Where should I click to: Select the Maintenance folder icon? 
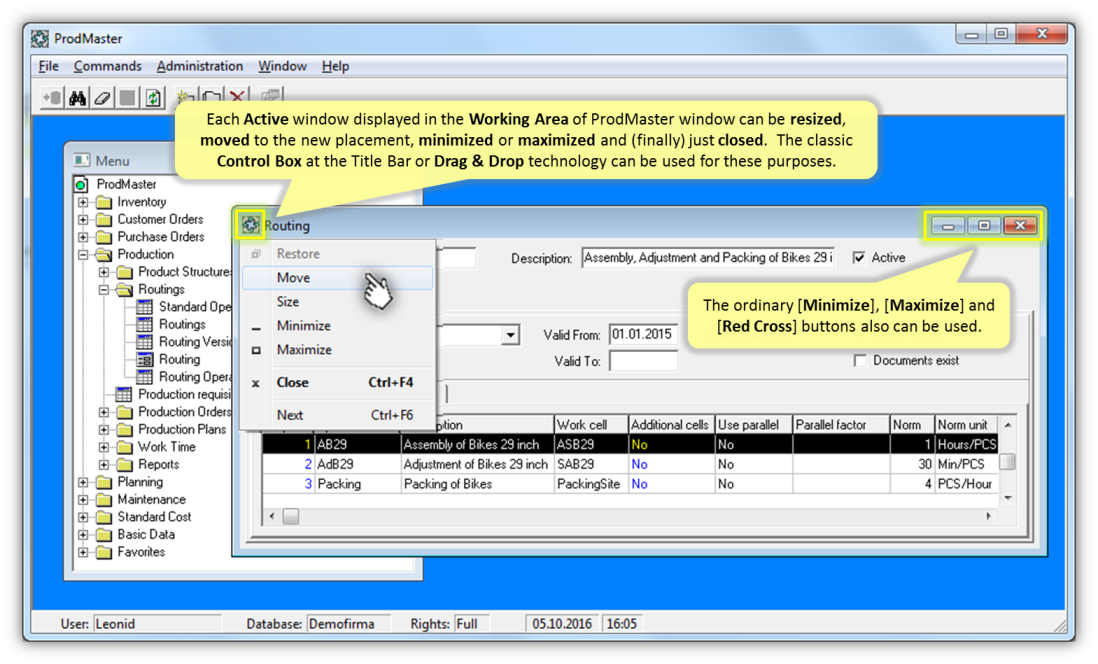(x=104, y=499)
